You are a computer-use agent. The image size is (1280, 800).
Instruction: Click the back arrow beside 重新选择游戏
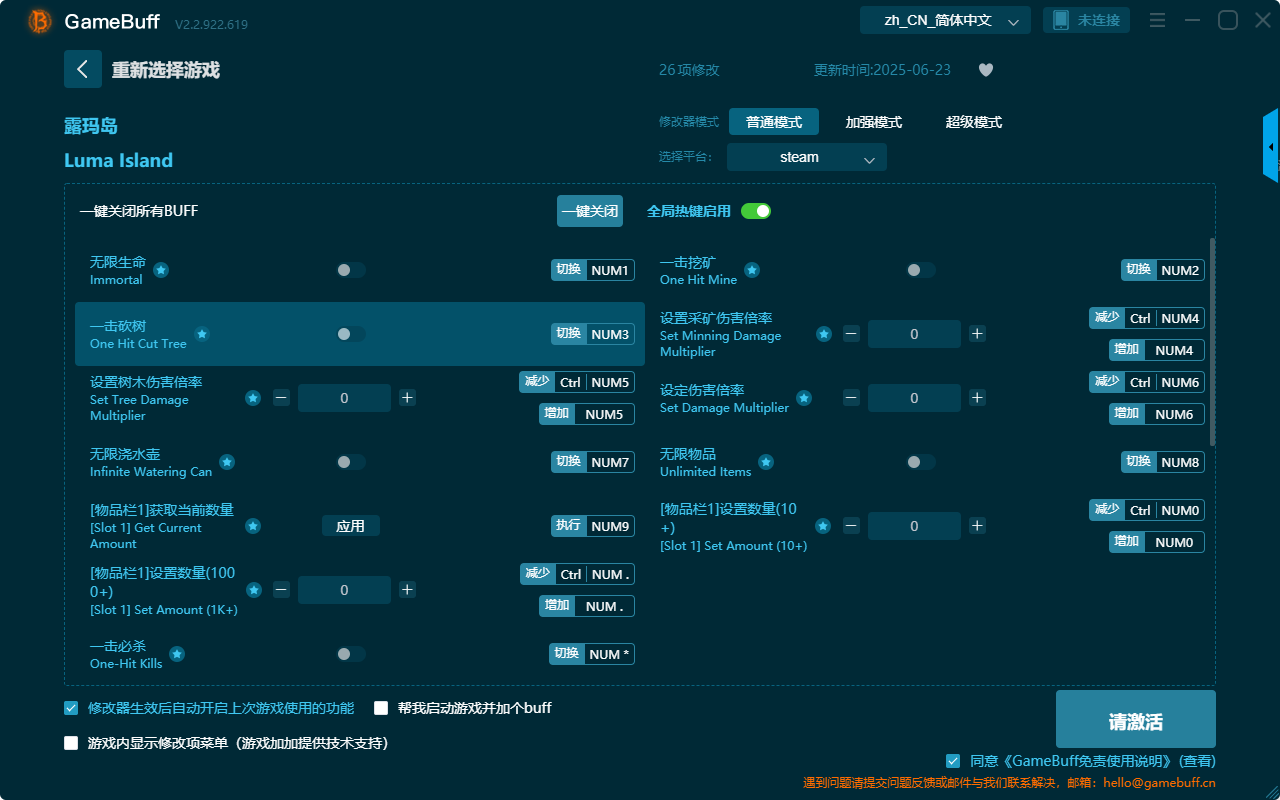point(83,68)
